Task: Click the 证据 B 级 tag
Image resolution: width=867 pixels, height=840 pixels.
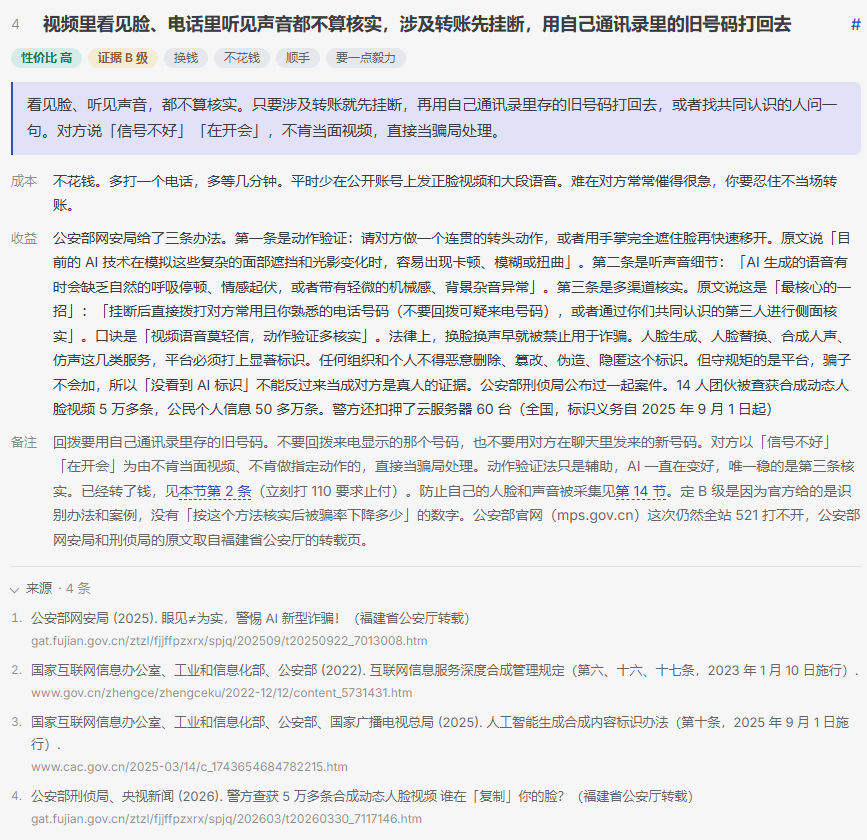Action: [x=123, y=58]
